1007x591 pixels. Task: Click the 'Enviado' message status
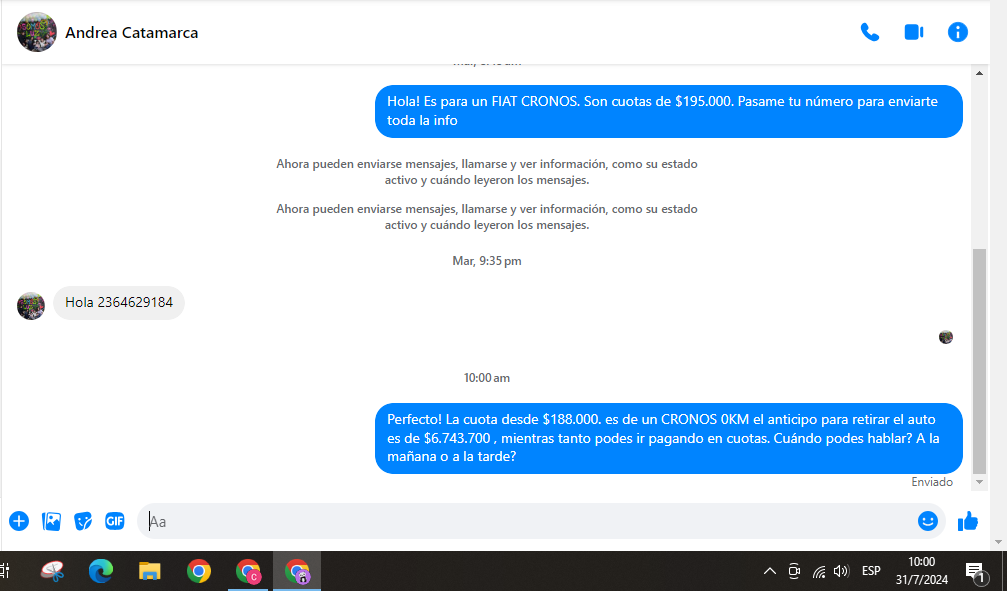pyautogui.click(x=932, y=482)
